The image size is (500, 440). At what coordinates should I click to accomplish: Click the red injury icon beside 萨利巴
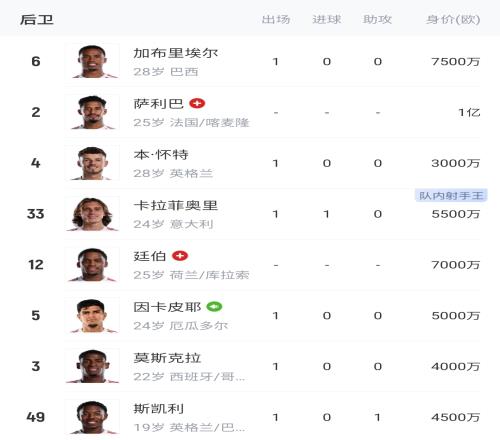197,103
